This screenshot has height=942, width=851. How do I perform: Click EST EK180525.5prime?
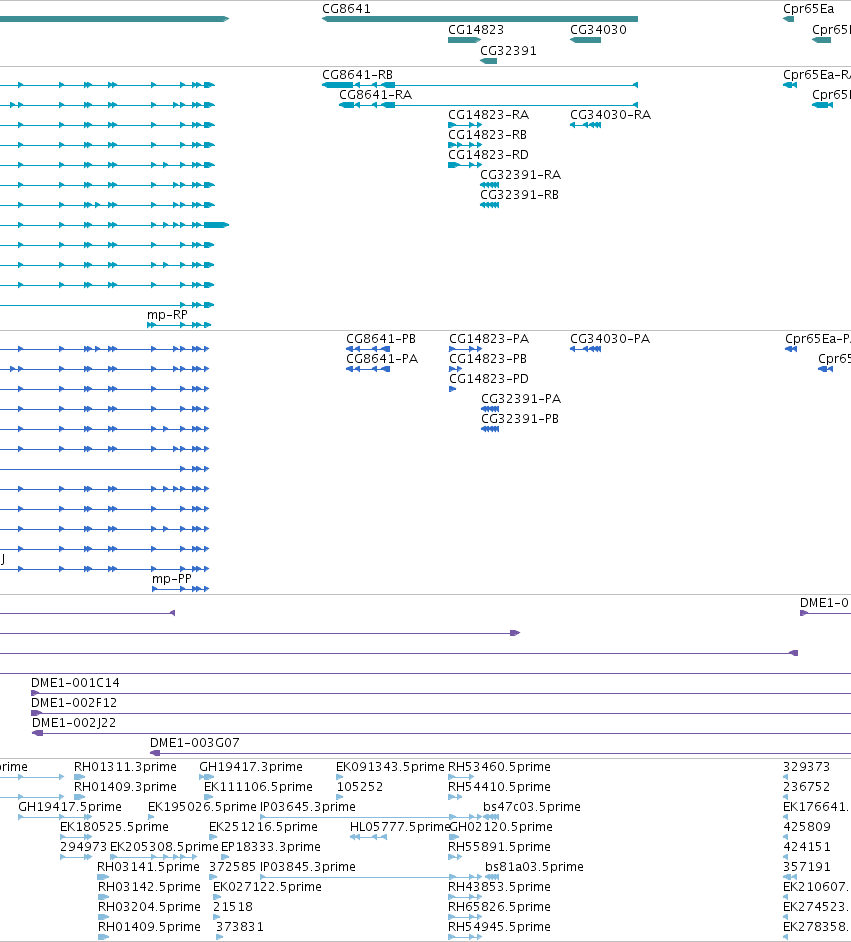pyautogui.click(x=114, y=827)
